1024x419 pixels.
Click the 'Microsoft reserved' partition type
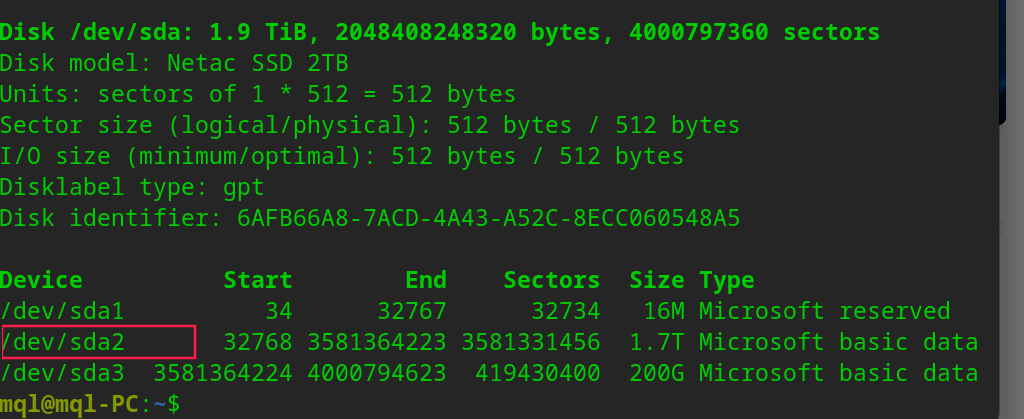pyautogui.click(x=824, y=311)
